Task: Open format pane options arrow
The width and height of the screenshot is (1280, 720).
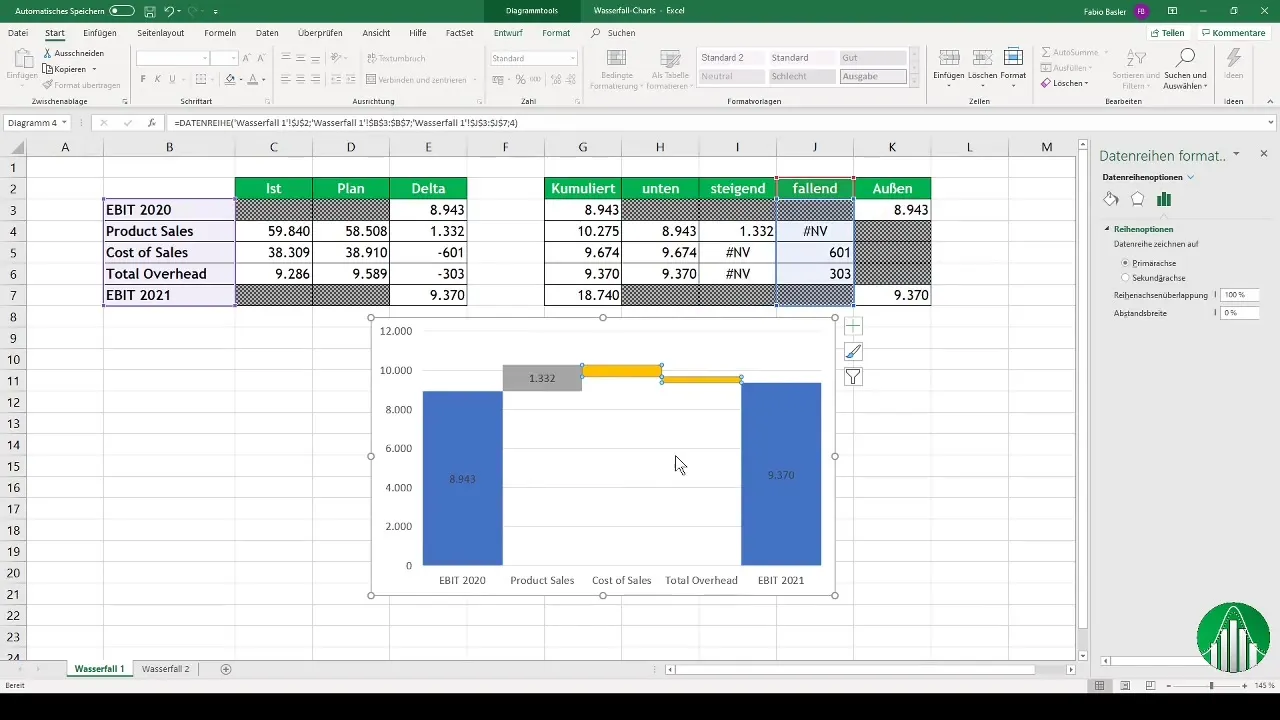Action: click(x=1237, y=154)
